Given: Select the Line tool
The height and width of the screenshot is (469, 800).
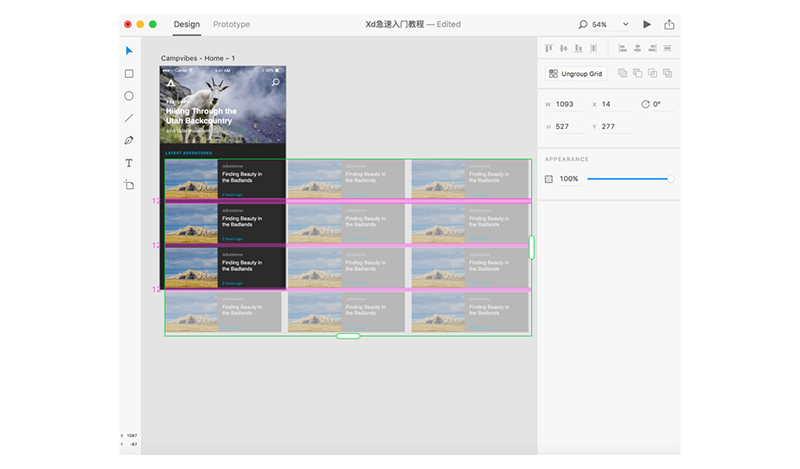Looking at the screenshot, I should tap(129, 118).
